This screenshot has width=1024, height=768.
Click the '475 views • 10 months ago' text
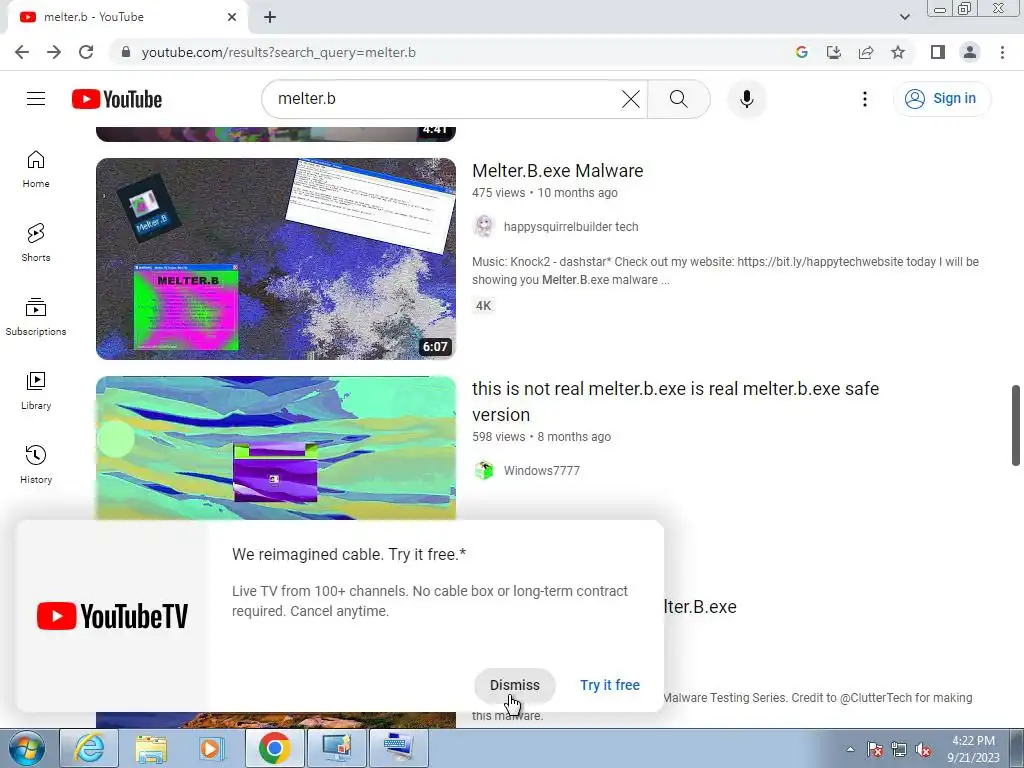tap(545, 193)
